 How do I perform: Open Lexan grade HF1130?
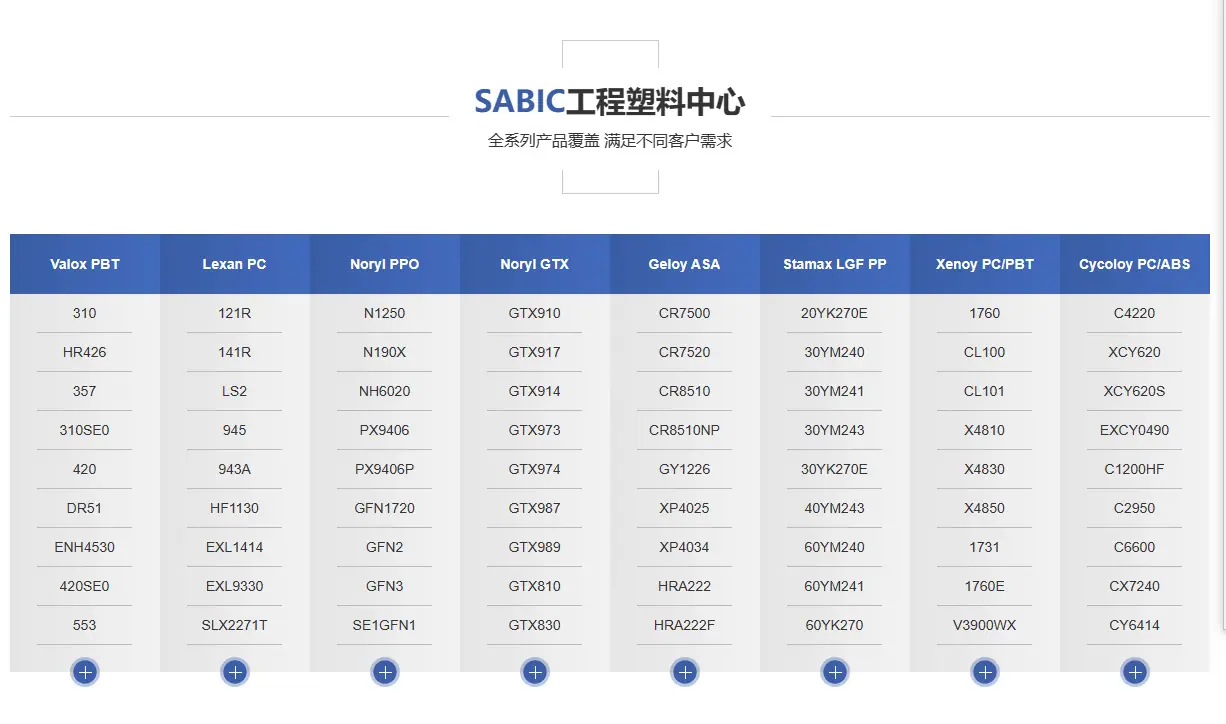pyautogui.click(x=235, y=508)
